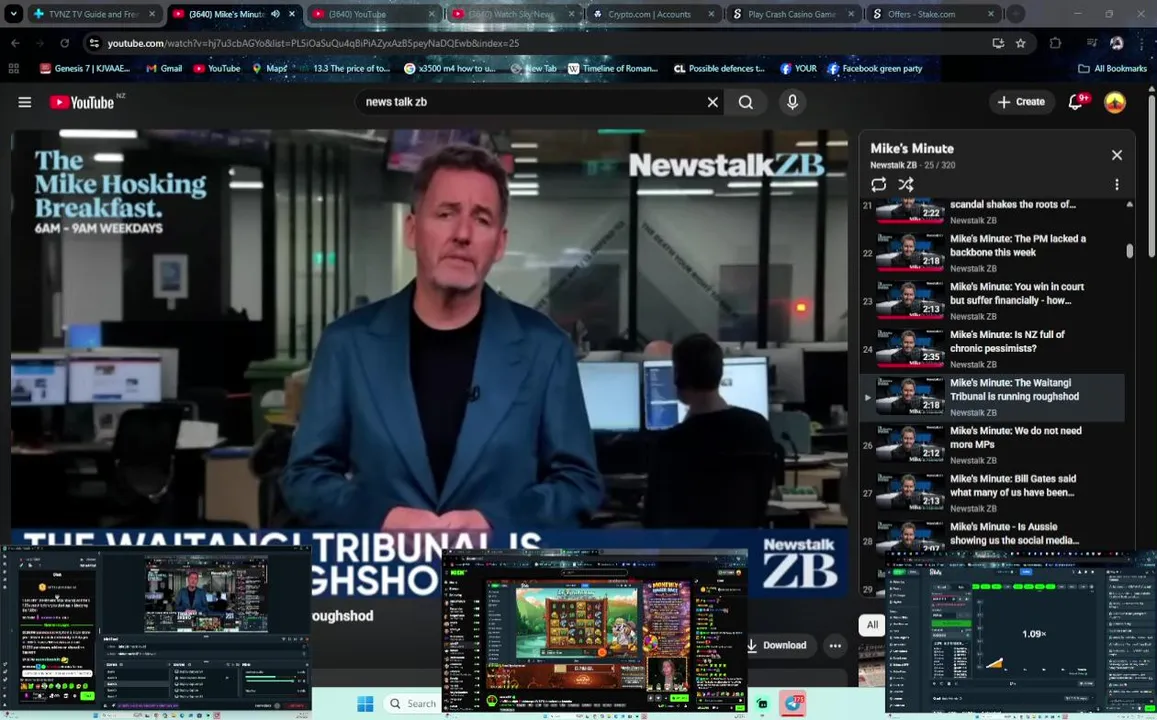Toggle loop playlist

coord(878,184)
